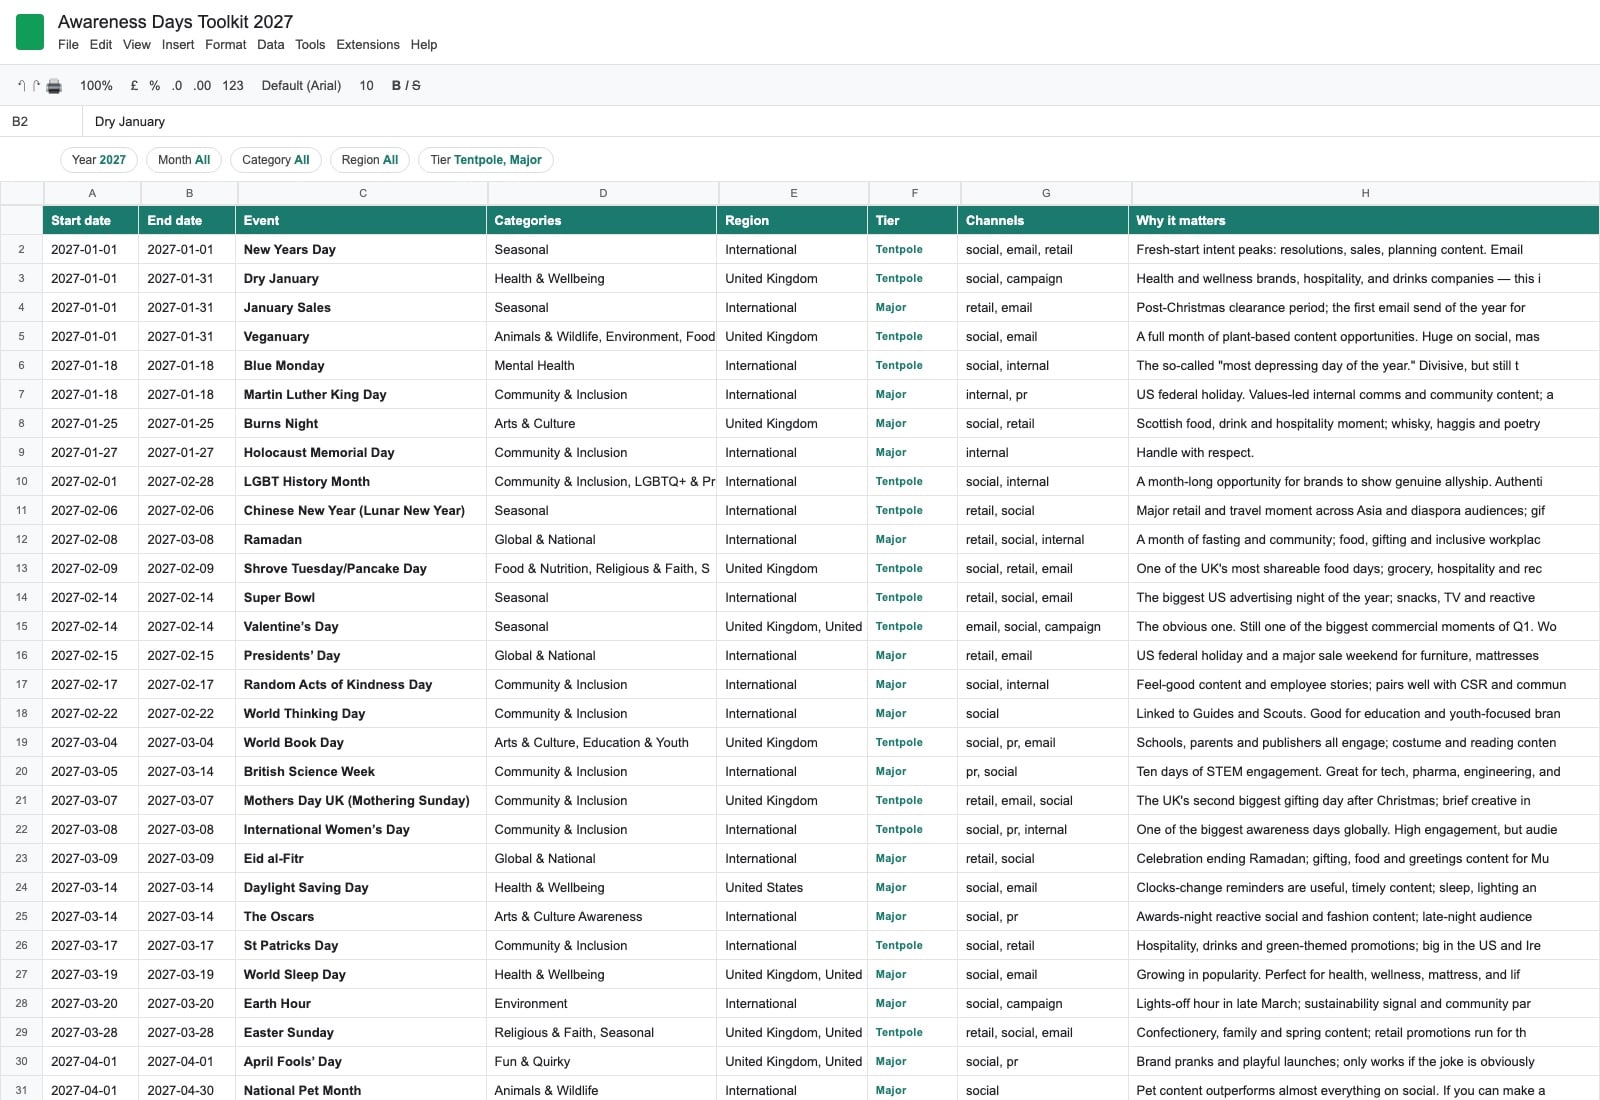Click the formula bar containing Dry January
Viewport: 1600px width, 1100px height.
coord(841,122)
